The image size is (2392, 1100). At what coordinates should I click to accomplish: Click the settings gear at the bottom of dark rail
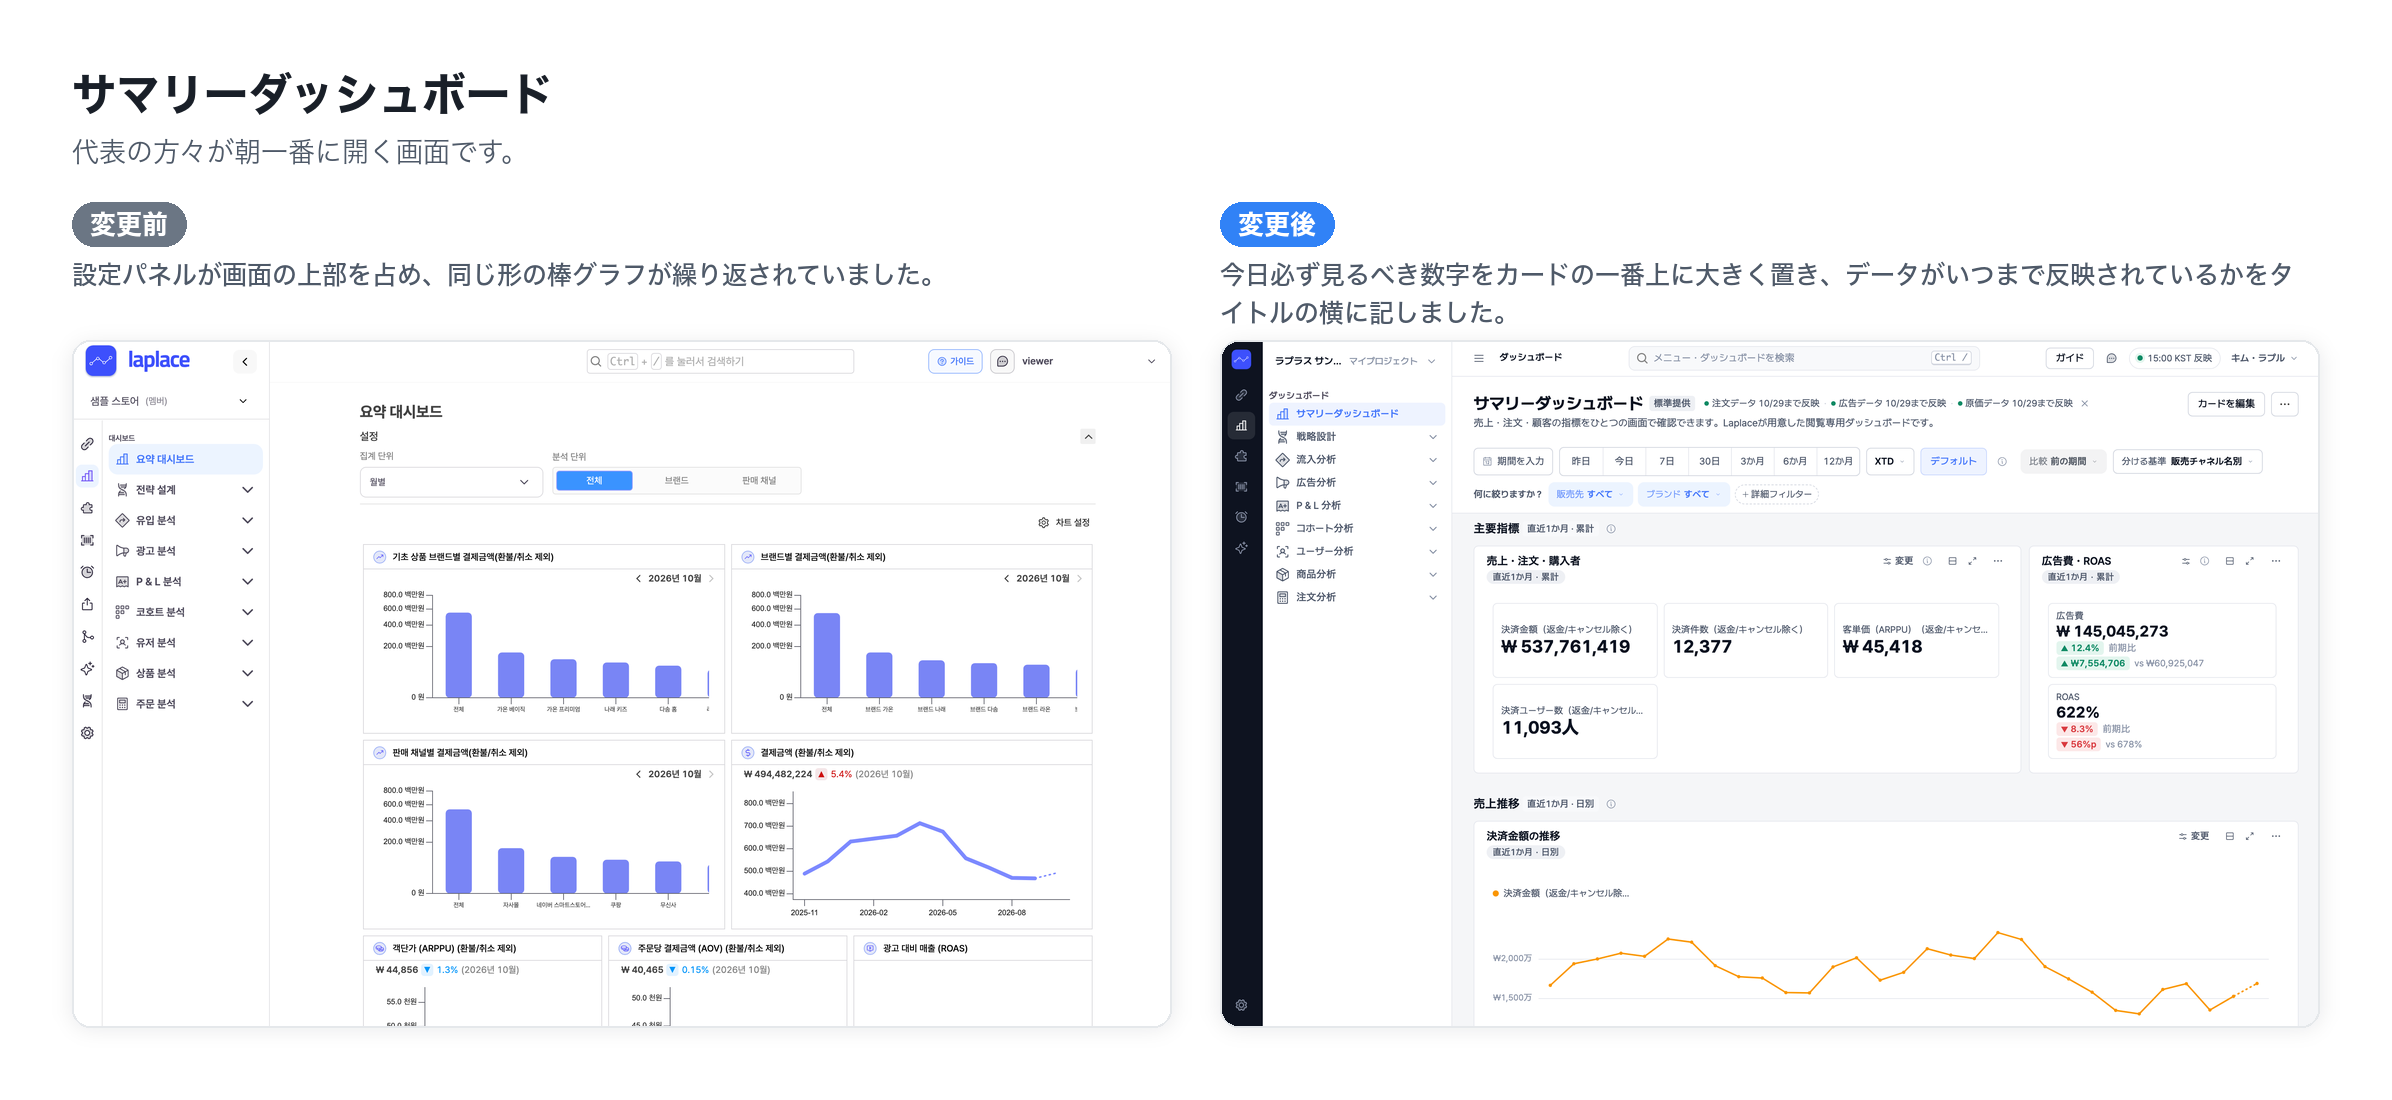[x=1241, y=1005]
